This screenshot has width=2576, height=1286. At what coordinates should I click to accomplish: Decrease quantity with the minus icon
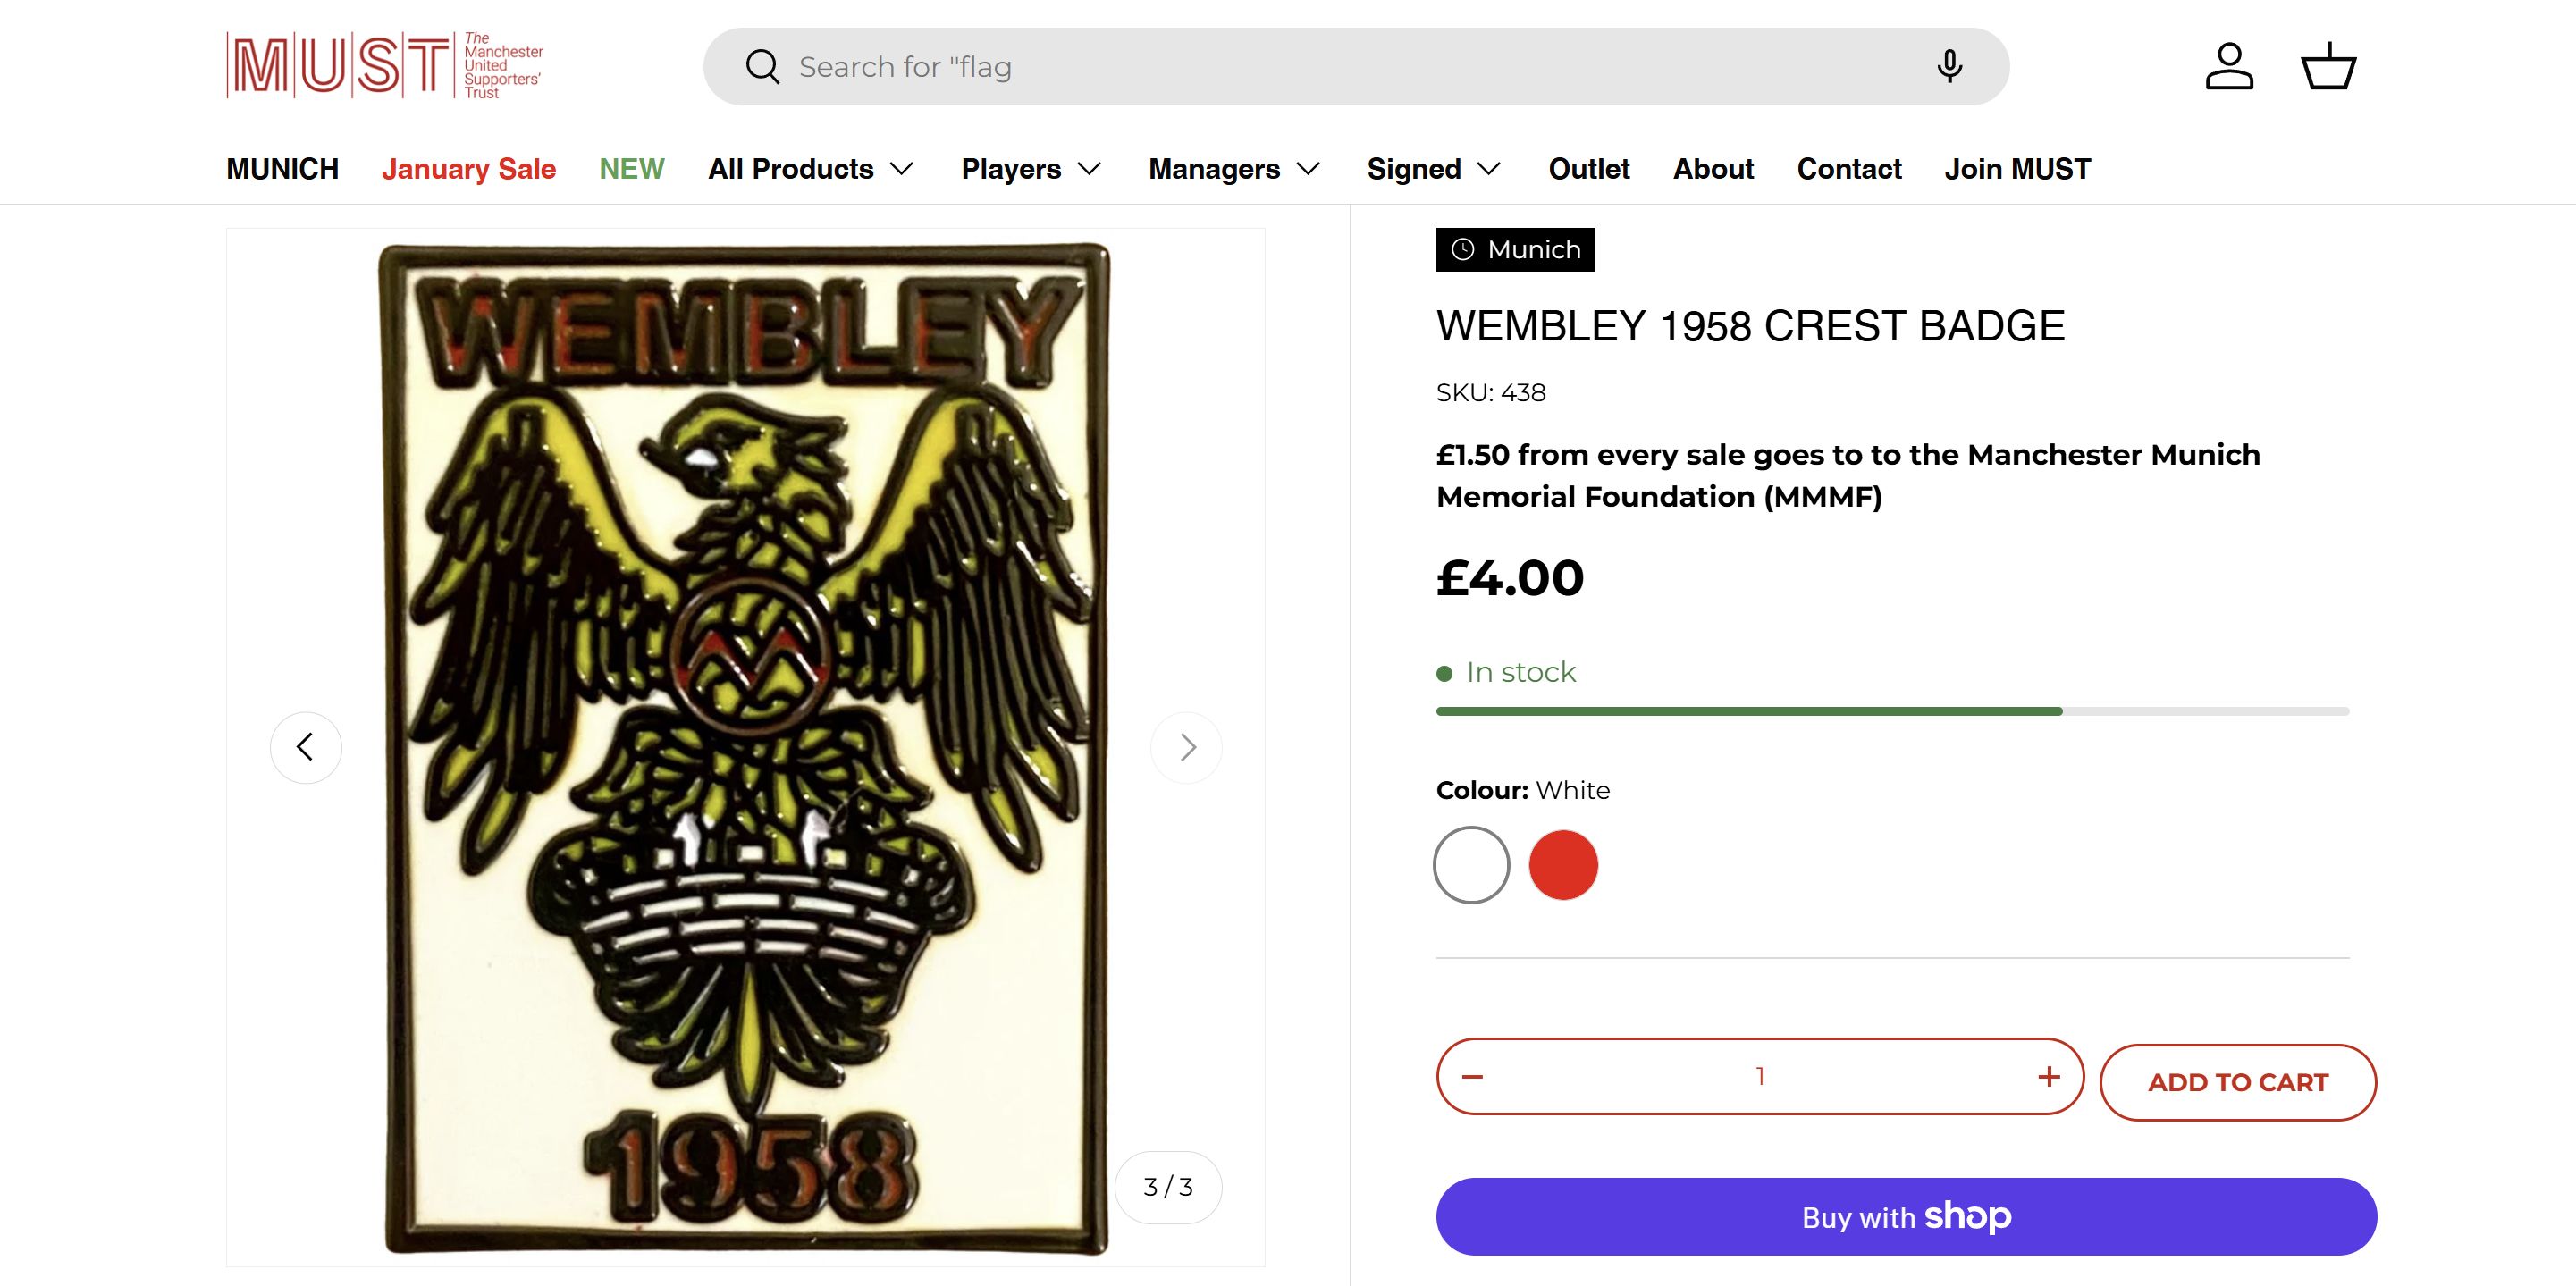point(1472,1077)
